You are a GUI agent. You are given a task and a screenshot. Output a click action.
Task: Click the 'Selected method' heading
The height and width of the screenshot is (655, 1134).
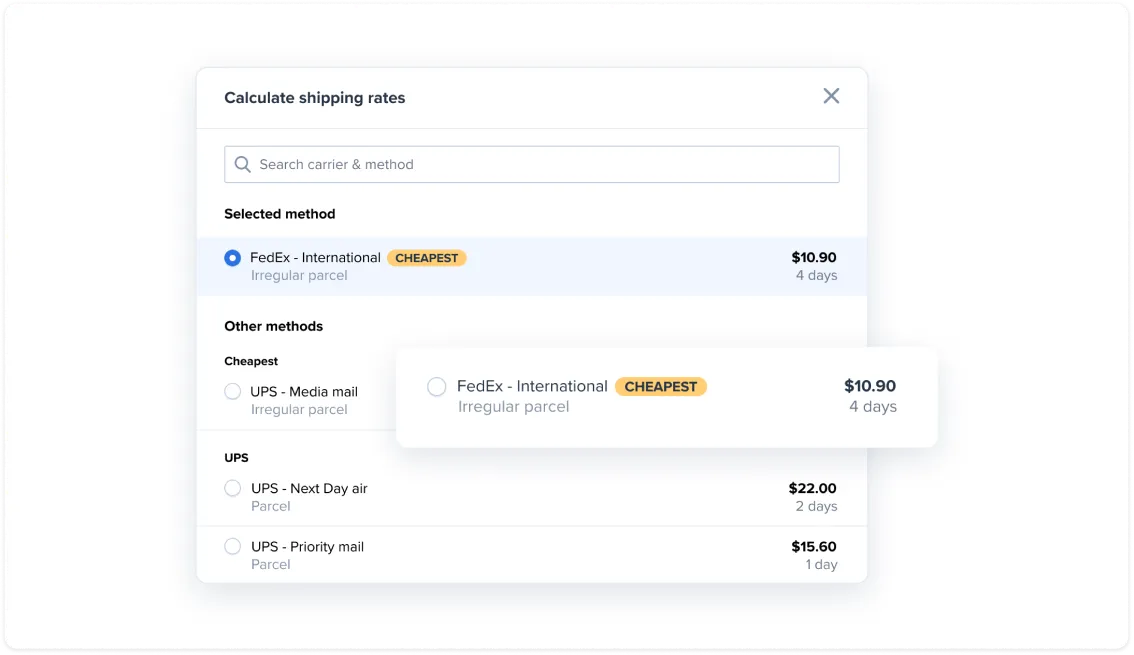click(280, 214)
